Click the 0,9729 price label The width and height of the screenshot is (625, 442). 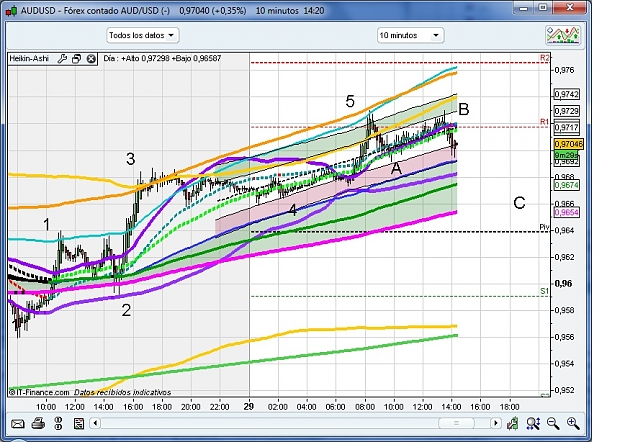[566, 111]
